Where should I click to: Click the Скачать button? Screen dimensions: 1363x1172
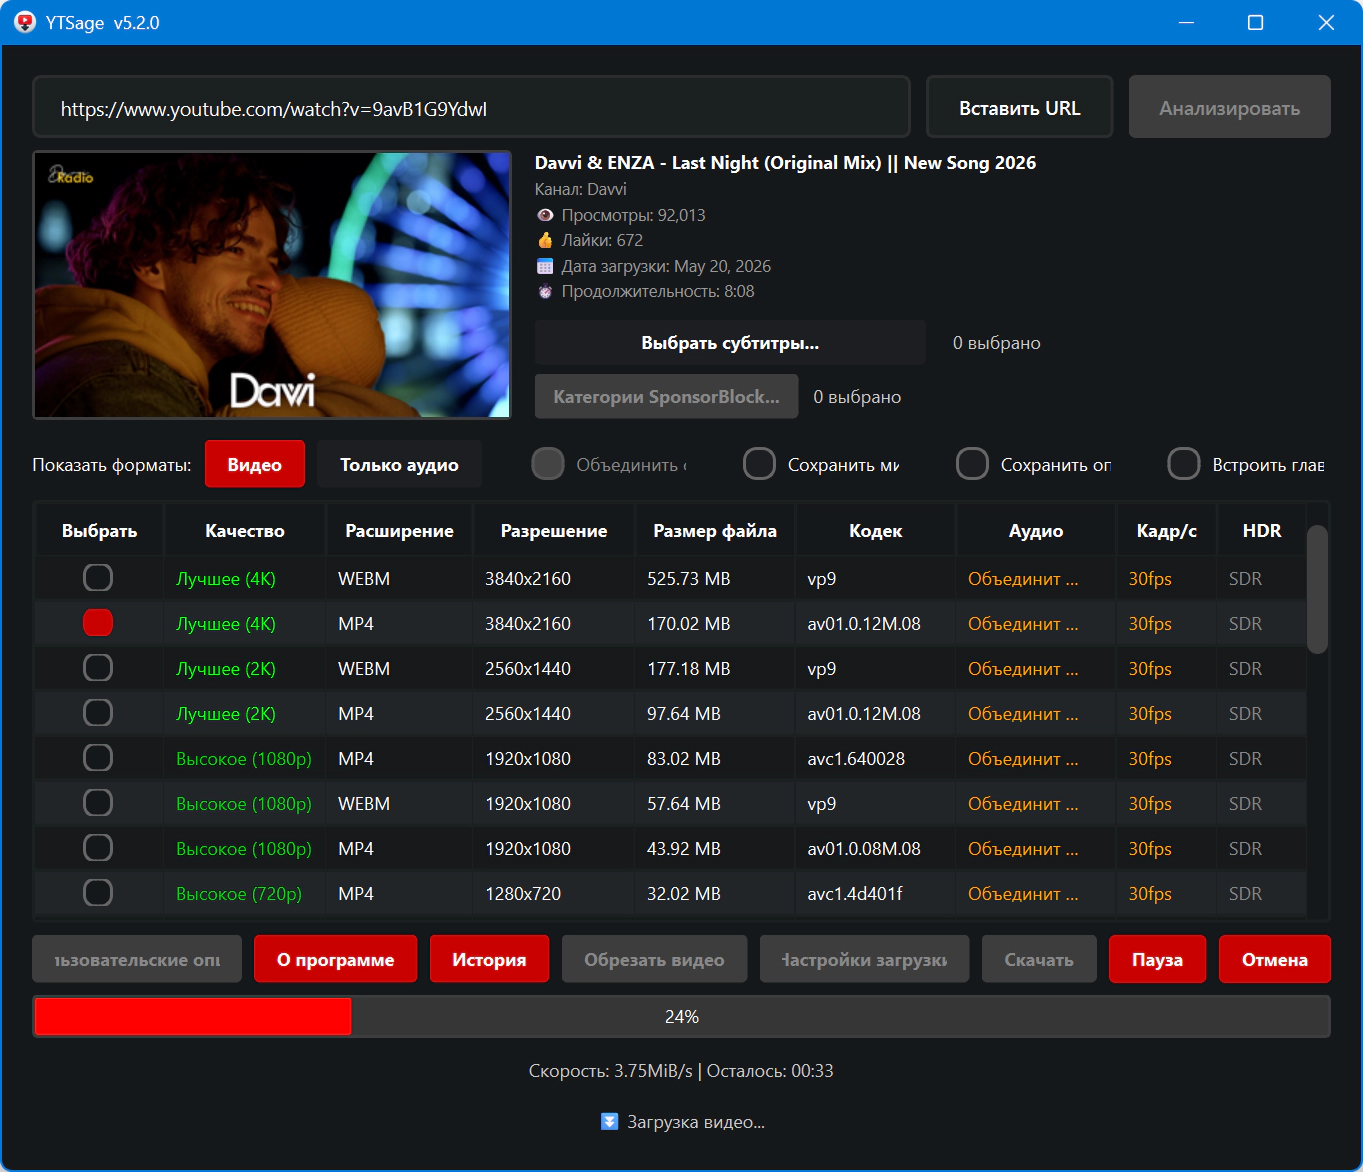coord(1039,959)
